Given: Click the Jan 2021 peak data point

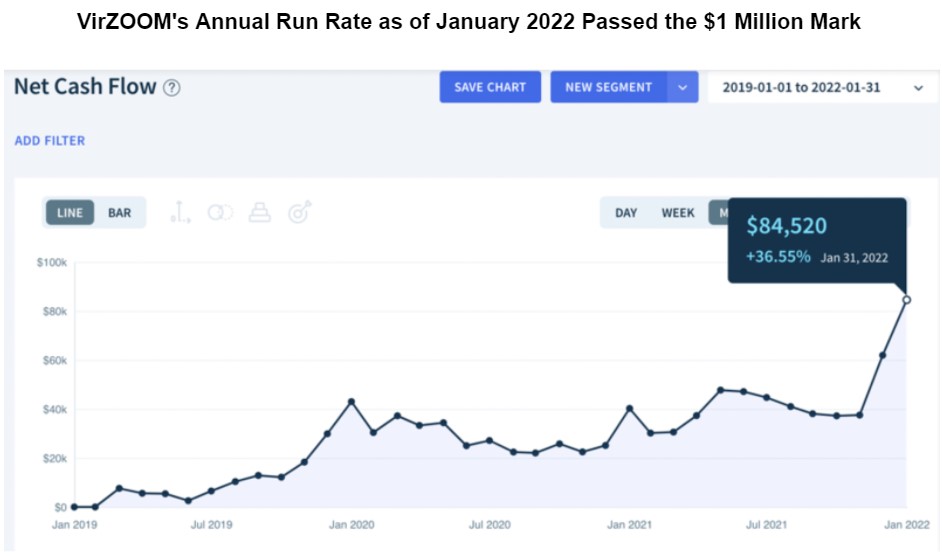Looking at the screenshot, I should (630, 409).
